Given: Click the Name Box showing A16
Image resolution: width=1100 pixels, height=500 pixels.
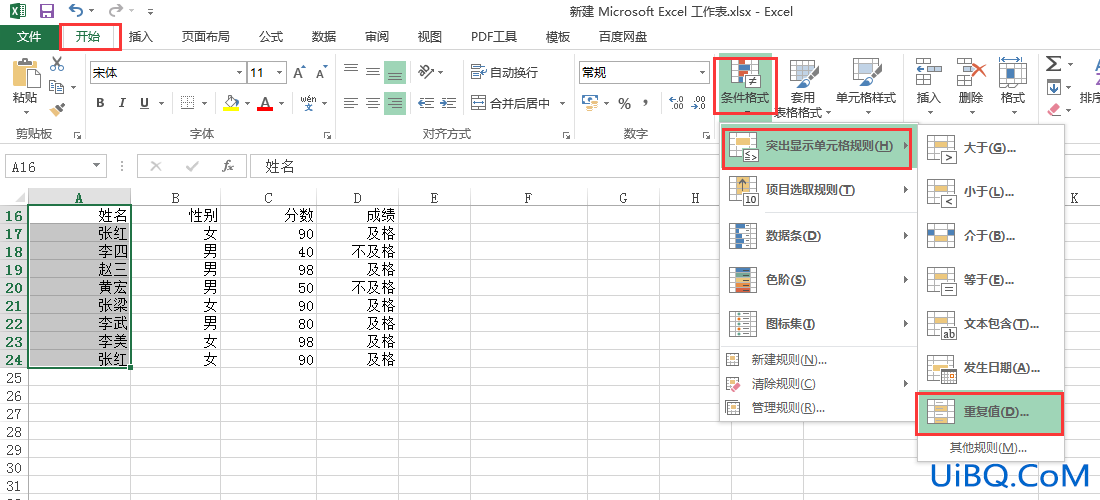Looking at the screenshot, I should pos(48,166).
